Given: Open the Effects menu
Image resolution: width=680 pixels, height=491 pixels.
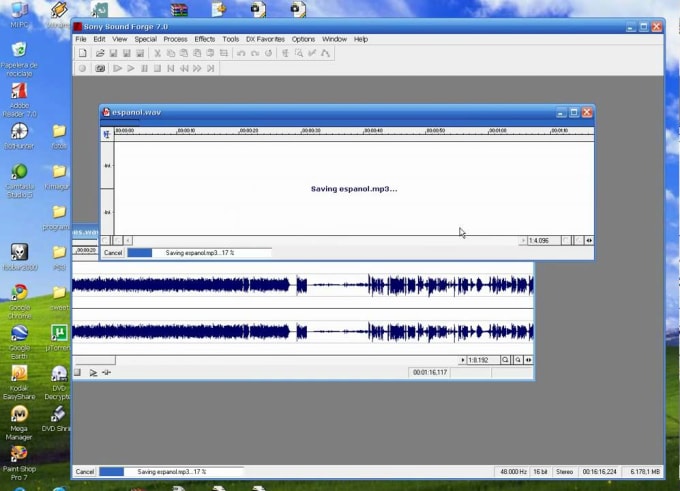Looking at the screenshot, I should click(205, 39).
